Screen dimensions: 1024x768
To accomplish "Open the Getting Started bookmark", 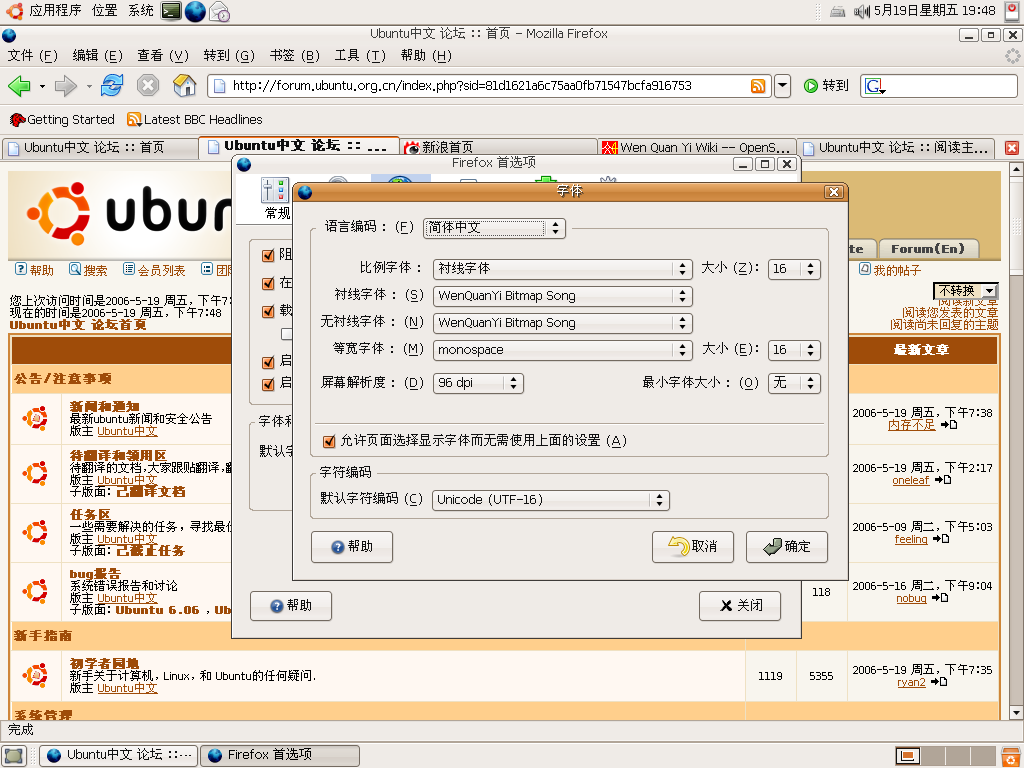I will 62,120.
